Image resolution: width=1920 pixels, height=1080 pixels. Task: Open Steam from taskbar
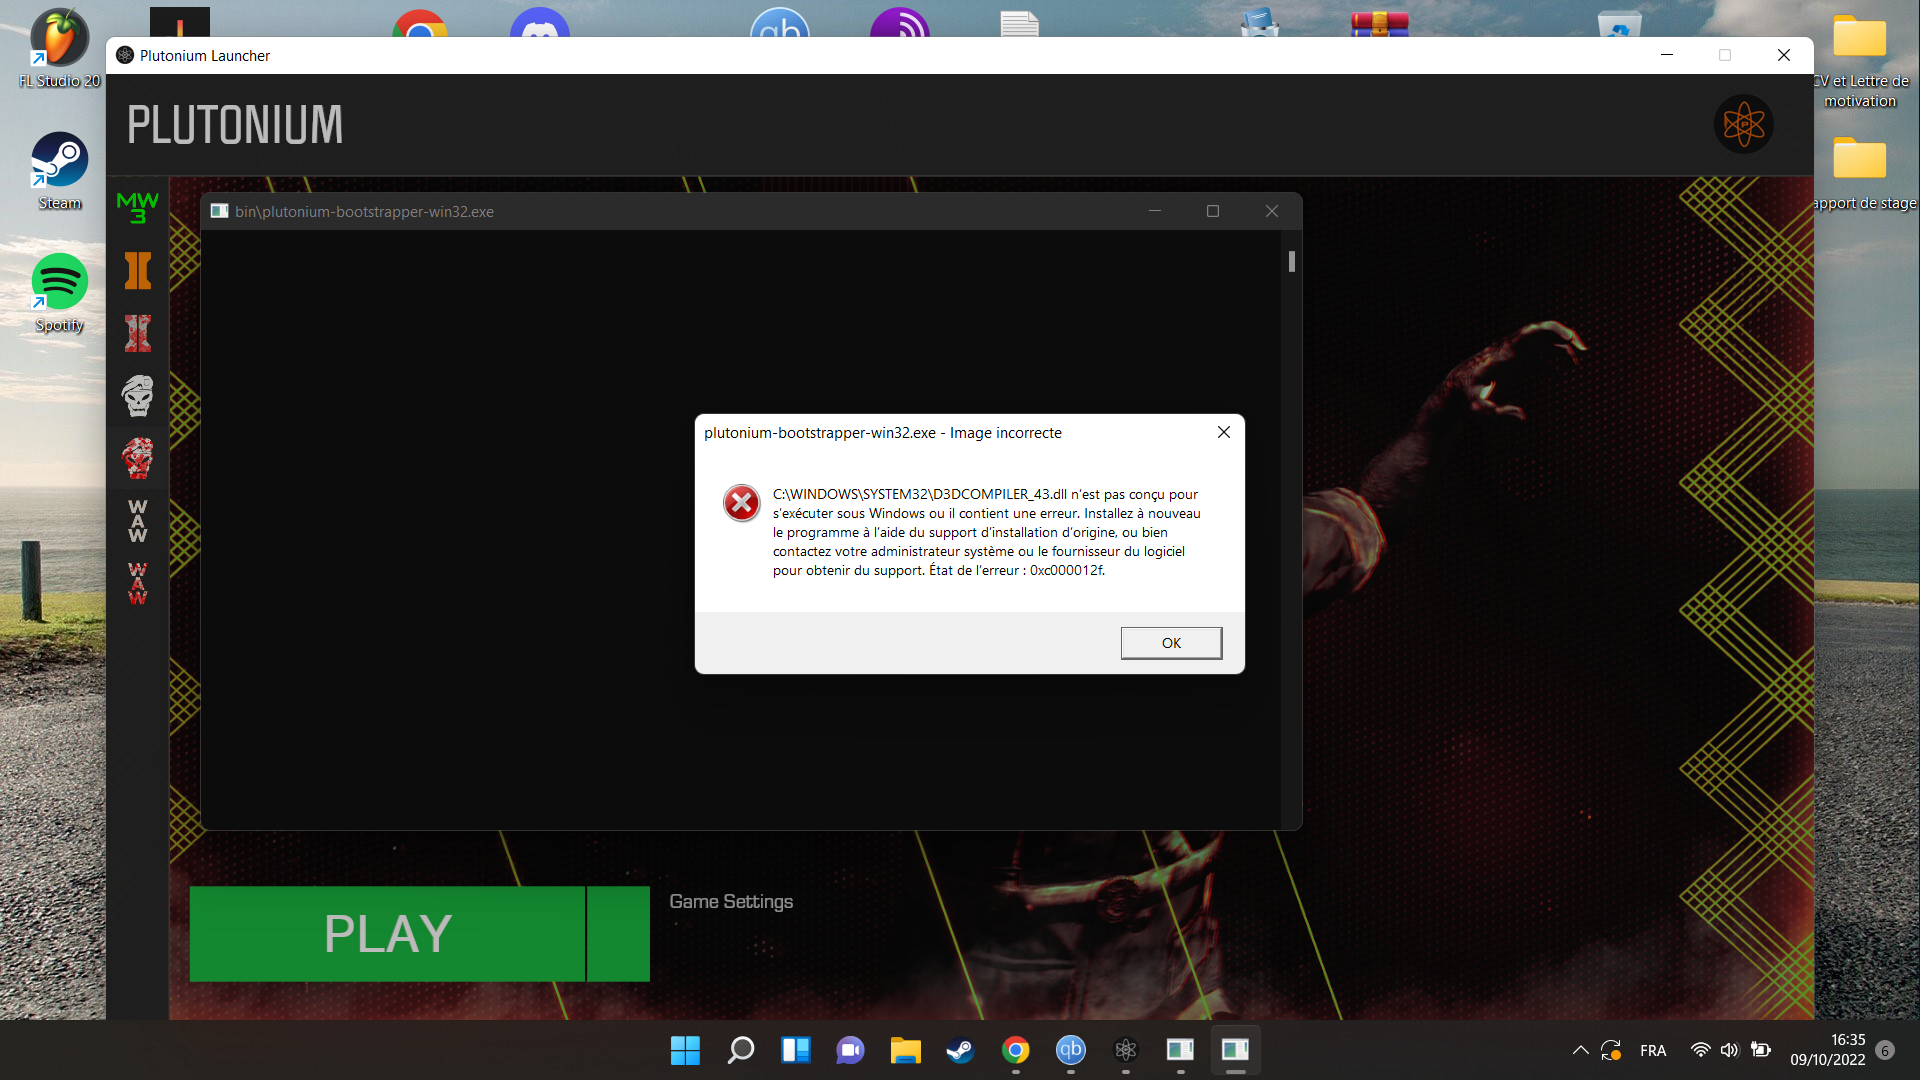(x=960, y=1050)
